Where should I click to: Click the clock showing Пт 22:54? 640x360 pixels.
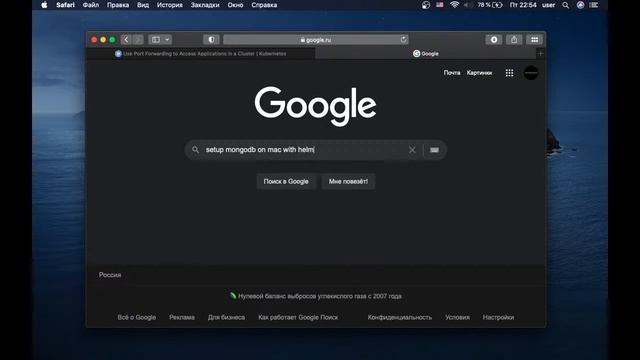click(523, 5)
